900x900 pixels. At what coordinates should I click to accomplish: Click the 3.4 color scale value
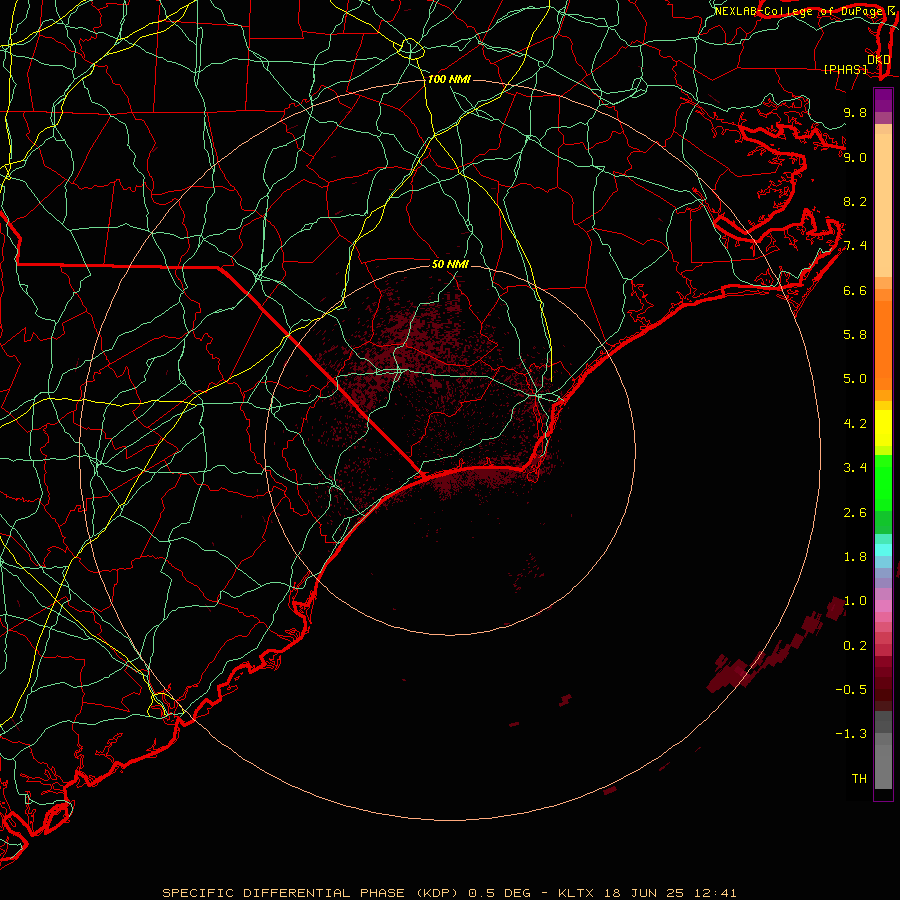coord(855,468)
